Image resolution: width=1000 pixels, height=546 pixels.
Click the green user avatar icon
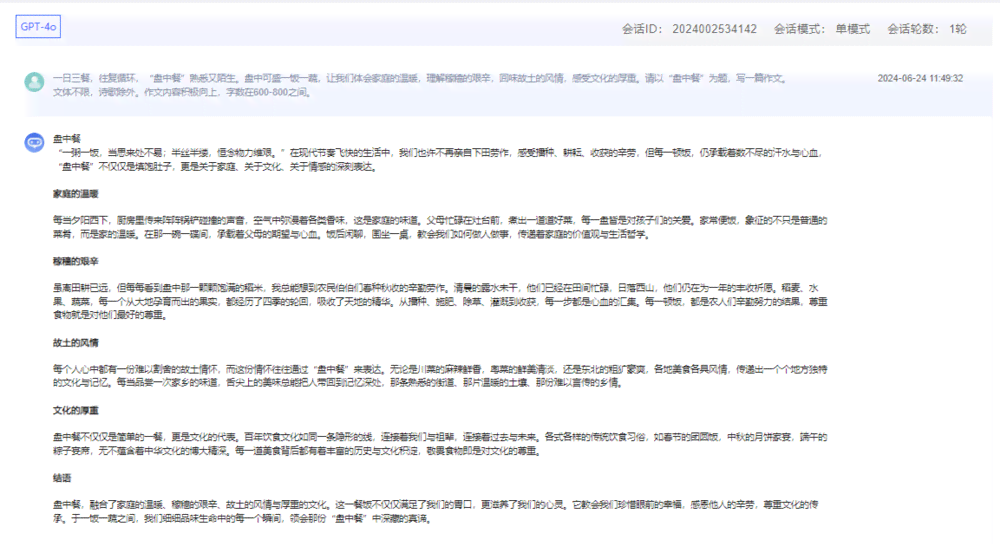[34, 82]
